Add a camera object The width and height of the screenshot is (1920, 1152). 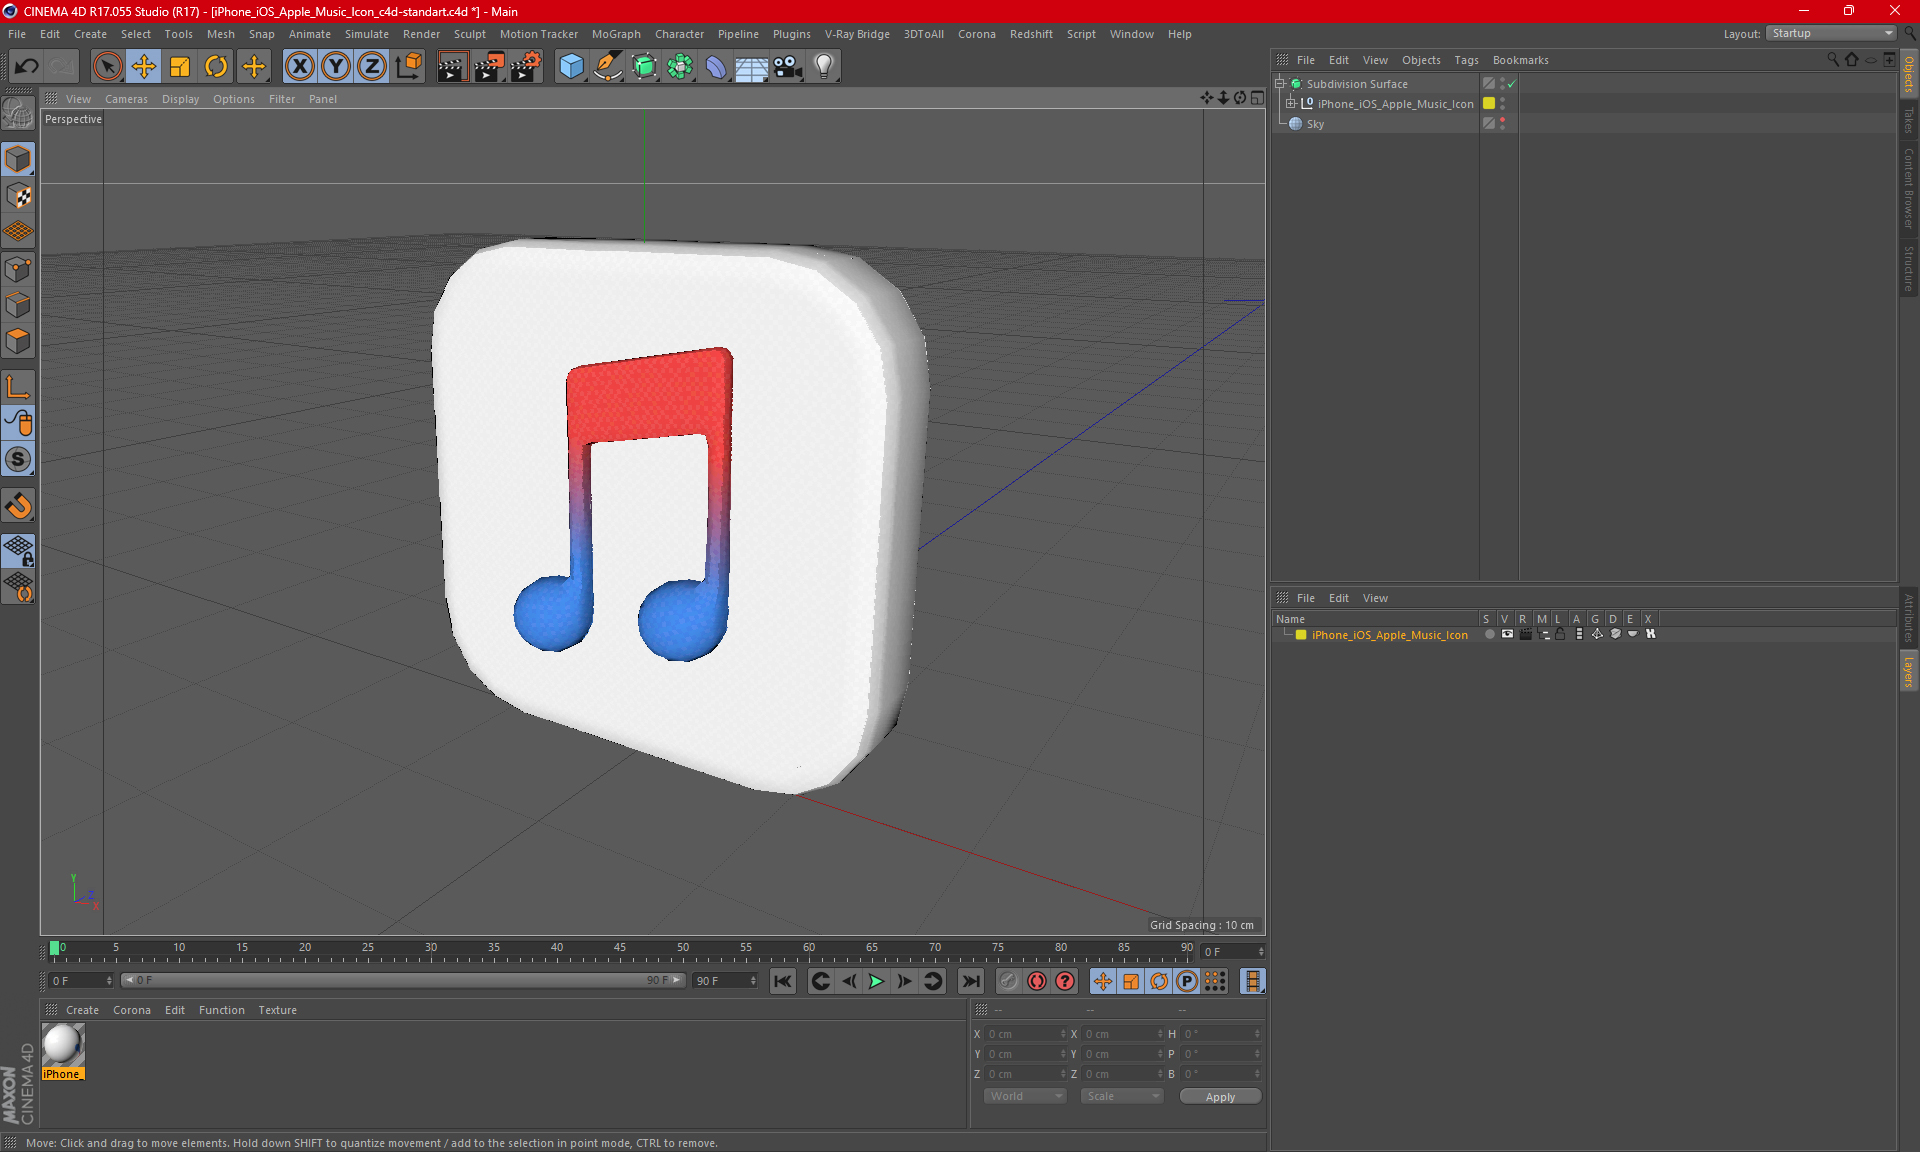(x=788, y=67)
